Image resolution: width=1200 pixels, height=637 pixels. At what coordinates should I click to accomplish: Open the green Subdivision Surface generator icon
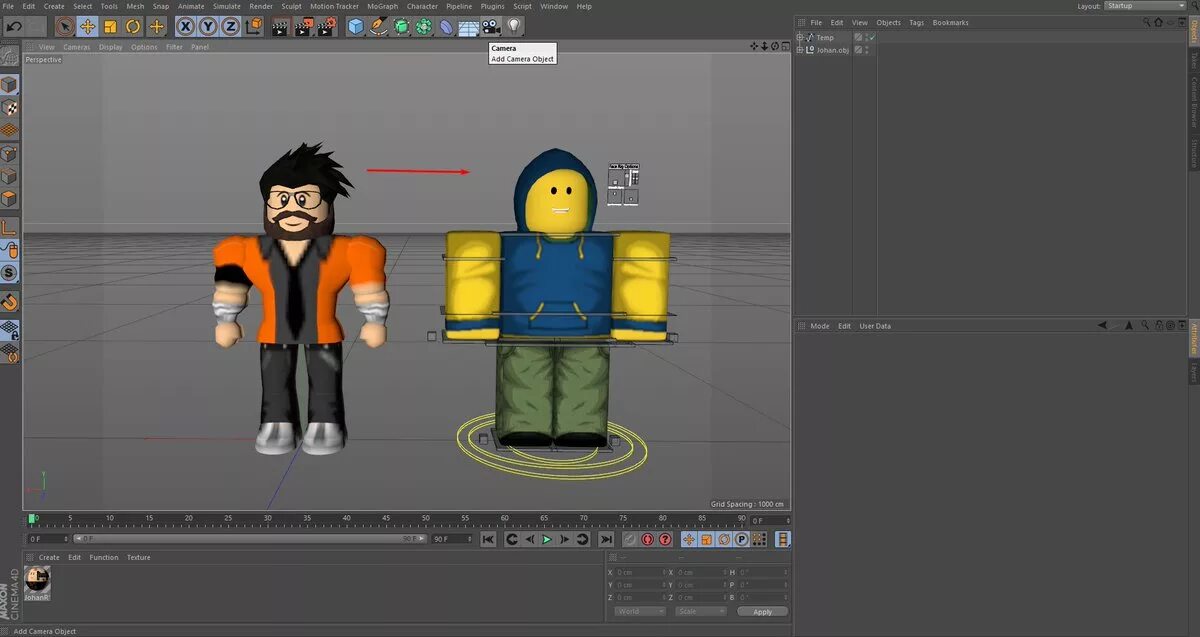pyautogui.click(x=402, y=26)
